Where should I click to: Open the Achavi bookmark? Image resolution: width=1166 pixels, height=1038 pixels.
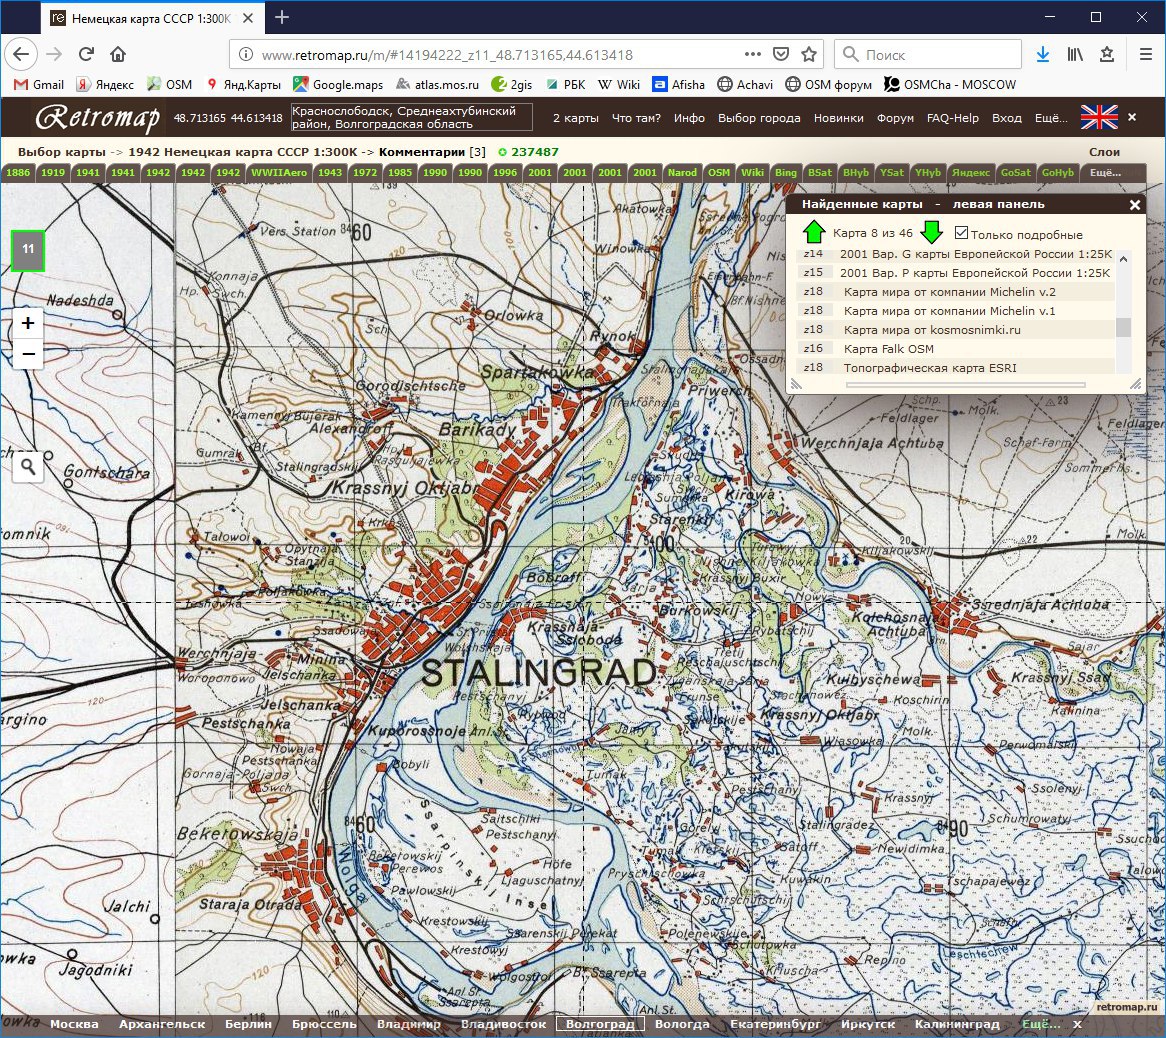(745, 85)
